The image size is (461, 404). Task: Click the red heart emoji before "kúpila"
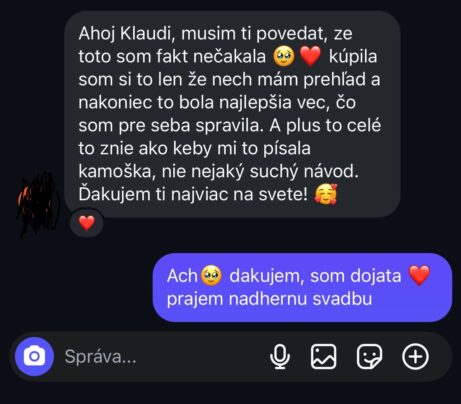(x=310, y=56)
